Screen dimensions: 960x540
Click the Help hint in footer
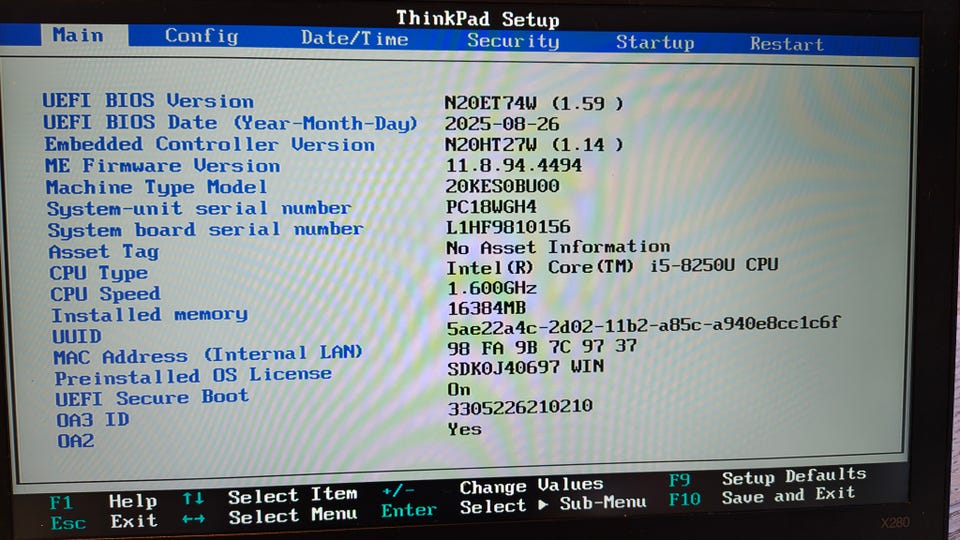pyautogui.click(x=133, y=501)
